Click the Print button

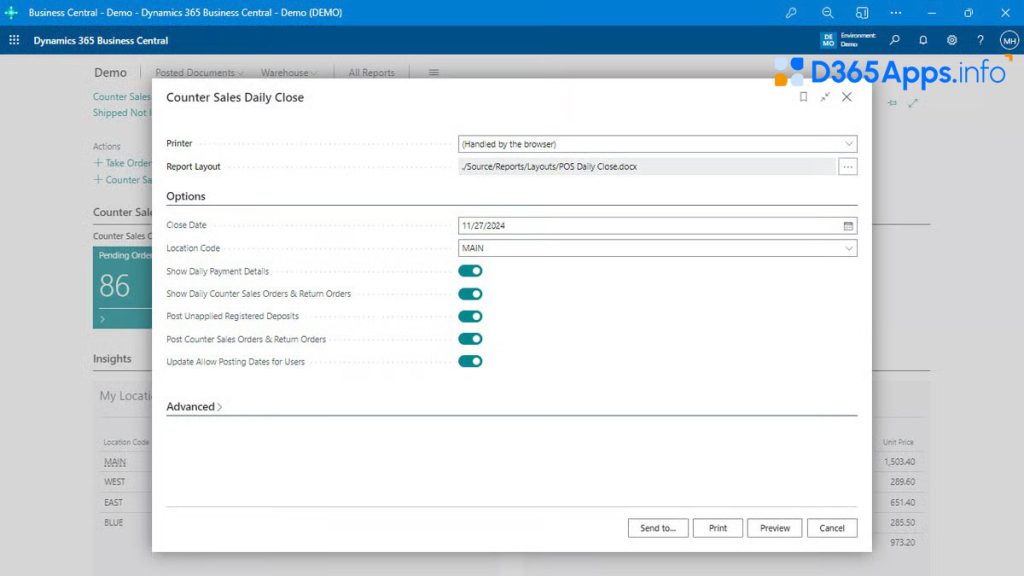point(718,528)
